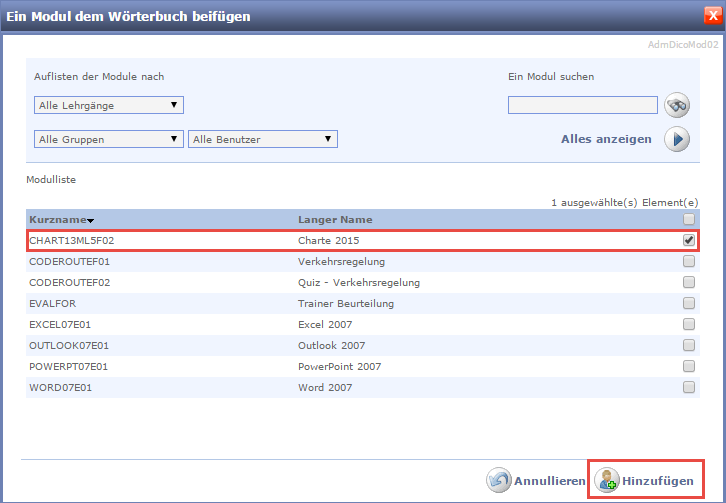Expand the Alle Gruppen dropdown
Image resolution: width=726 pixels, height=503 pixels.
pos(108,139)
